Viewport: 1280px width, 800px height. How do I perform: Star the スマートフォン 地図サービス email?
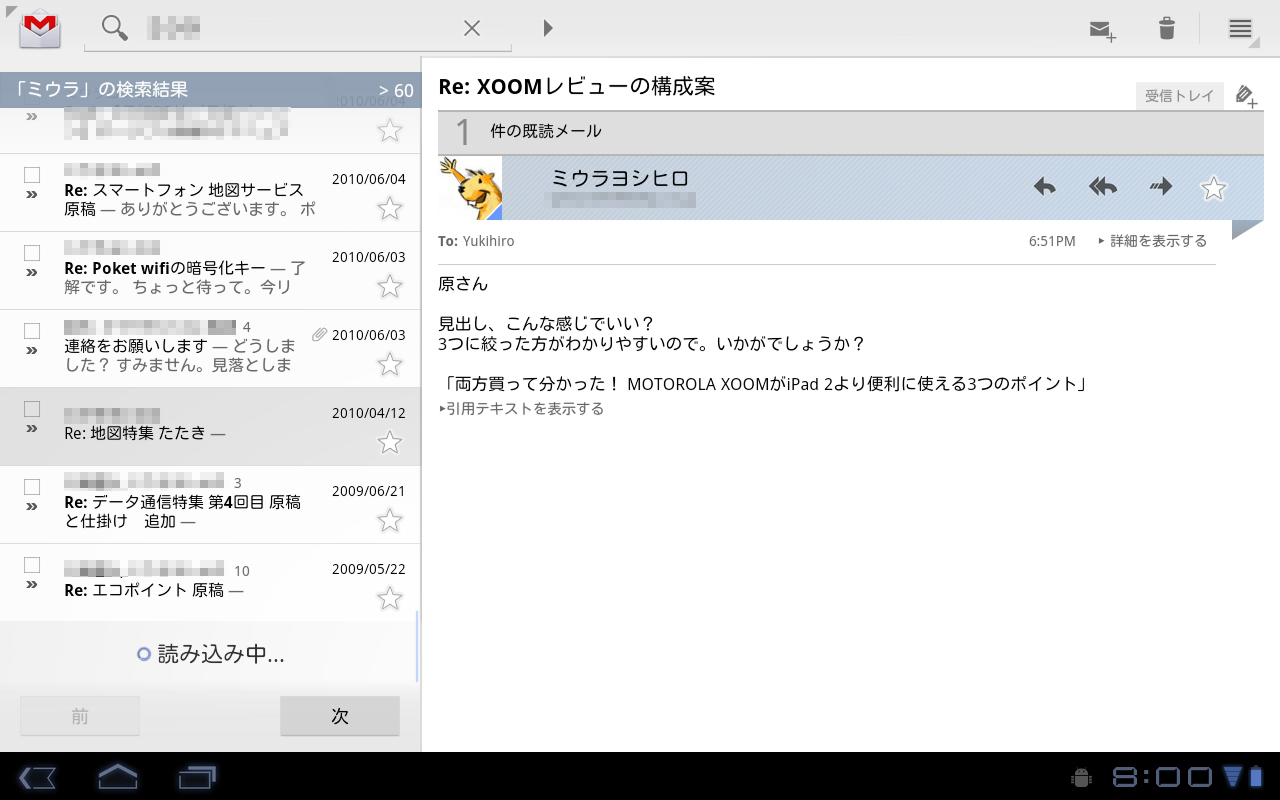390,208
